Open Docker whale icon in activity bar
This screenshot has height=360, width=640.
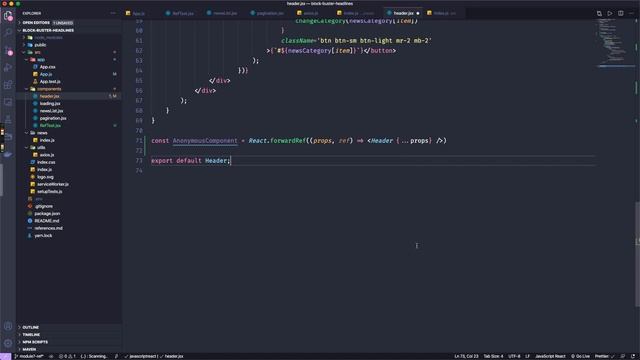pos(8,154)
